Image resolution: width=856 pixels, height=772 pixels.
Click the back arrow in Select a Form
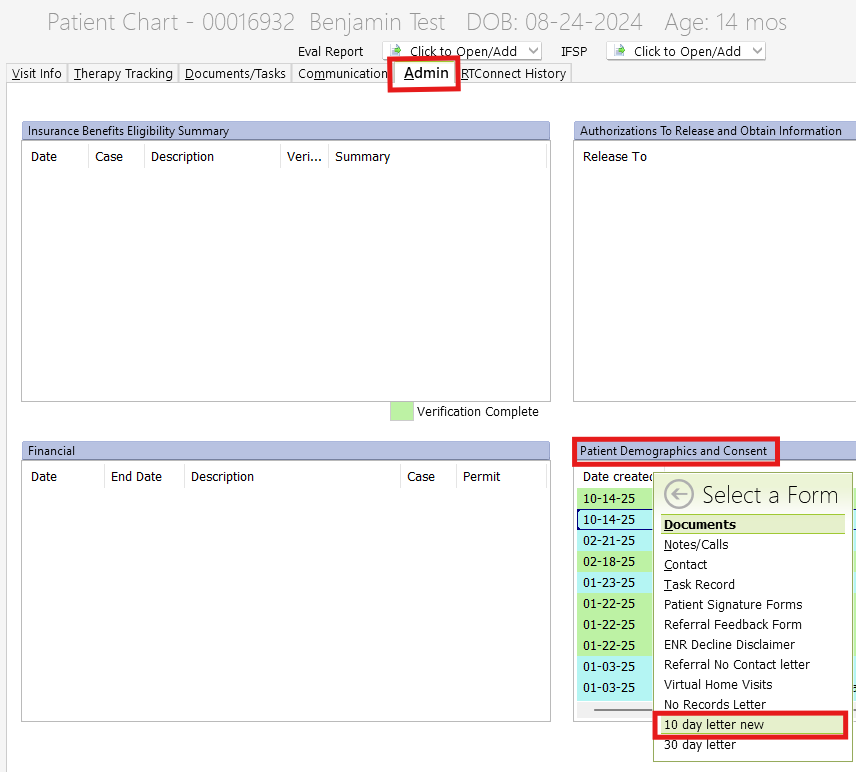pyautogui.click(x=679, y=494)
